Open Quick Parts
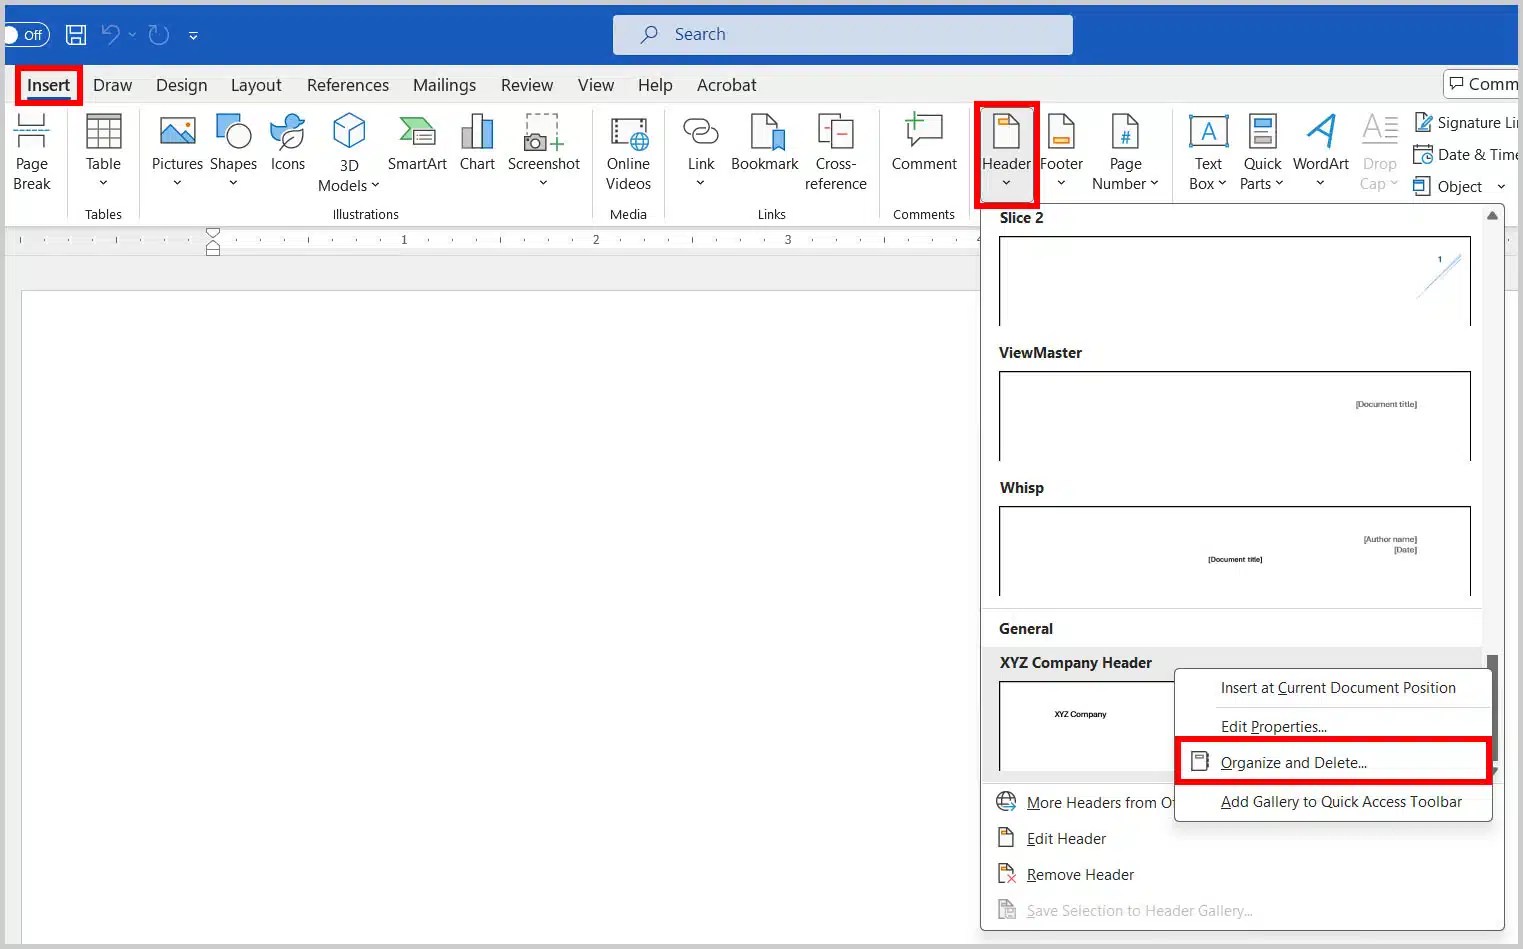This screenshot has height=949, width=1523. tap(1262, 152)
